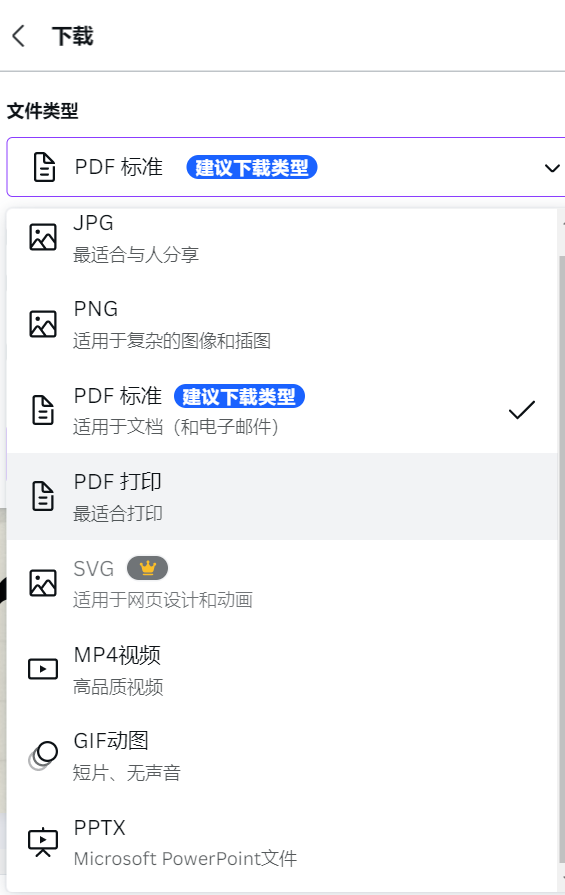
Task: Select PPTX Microsoft PowerPoint文件 option
Action: click(x=282, y=842)
